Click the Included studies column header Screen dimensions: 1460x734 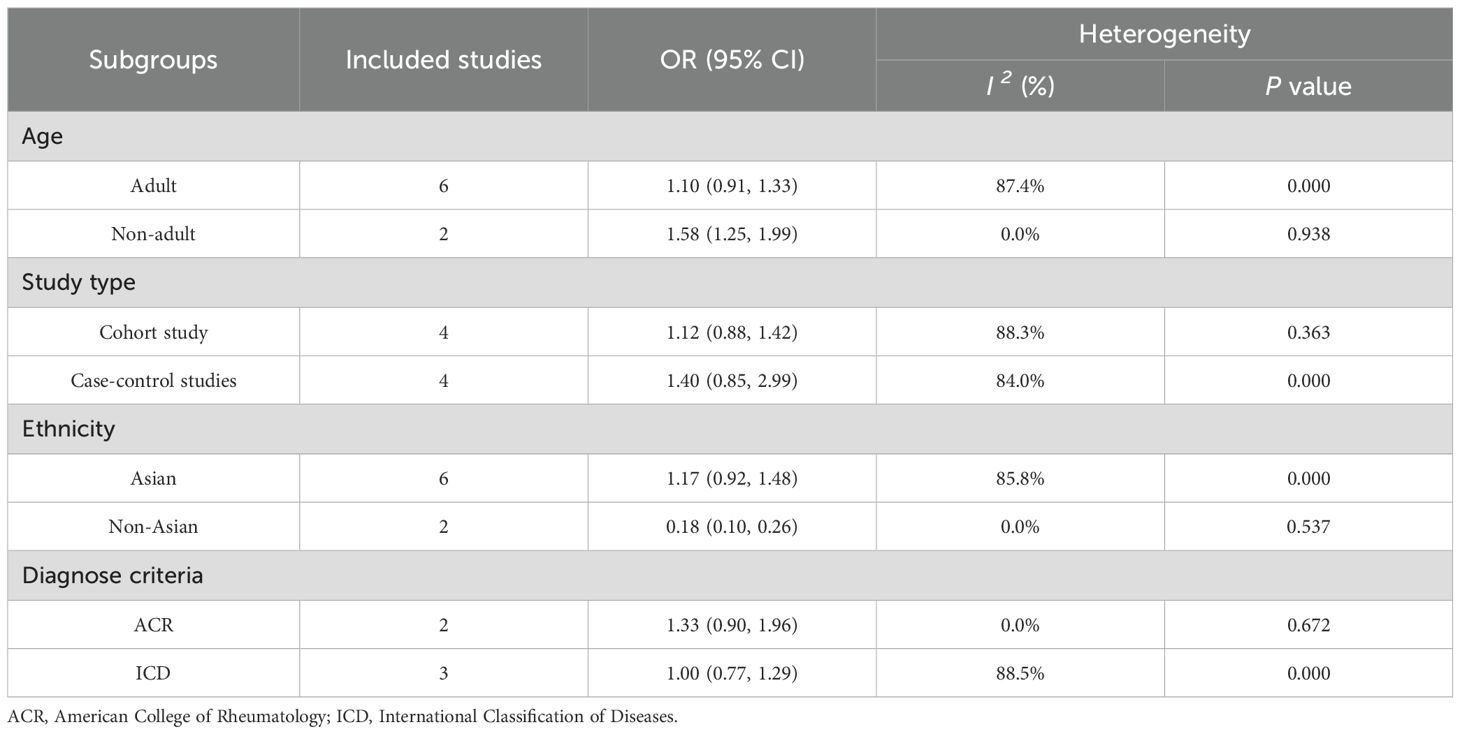click(x=443, y=60)
